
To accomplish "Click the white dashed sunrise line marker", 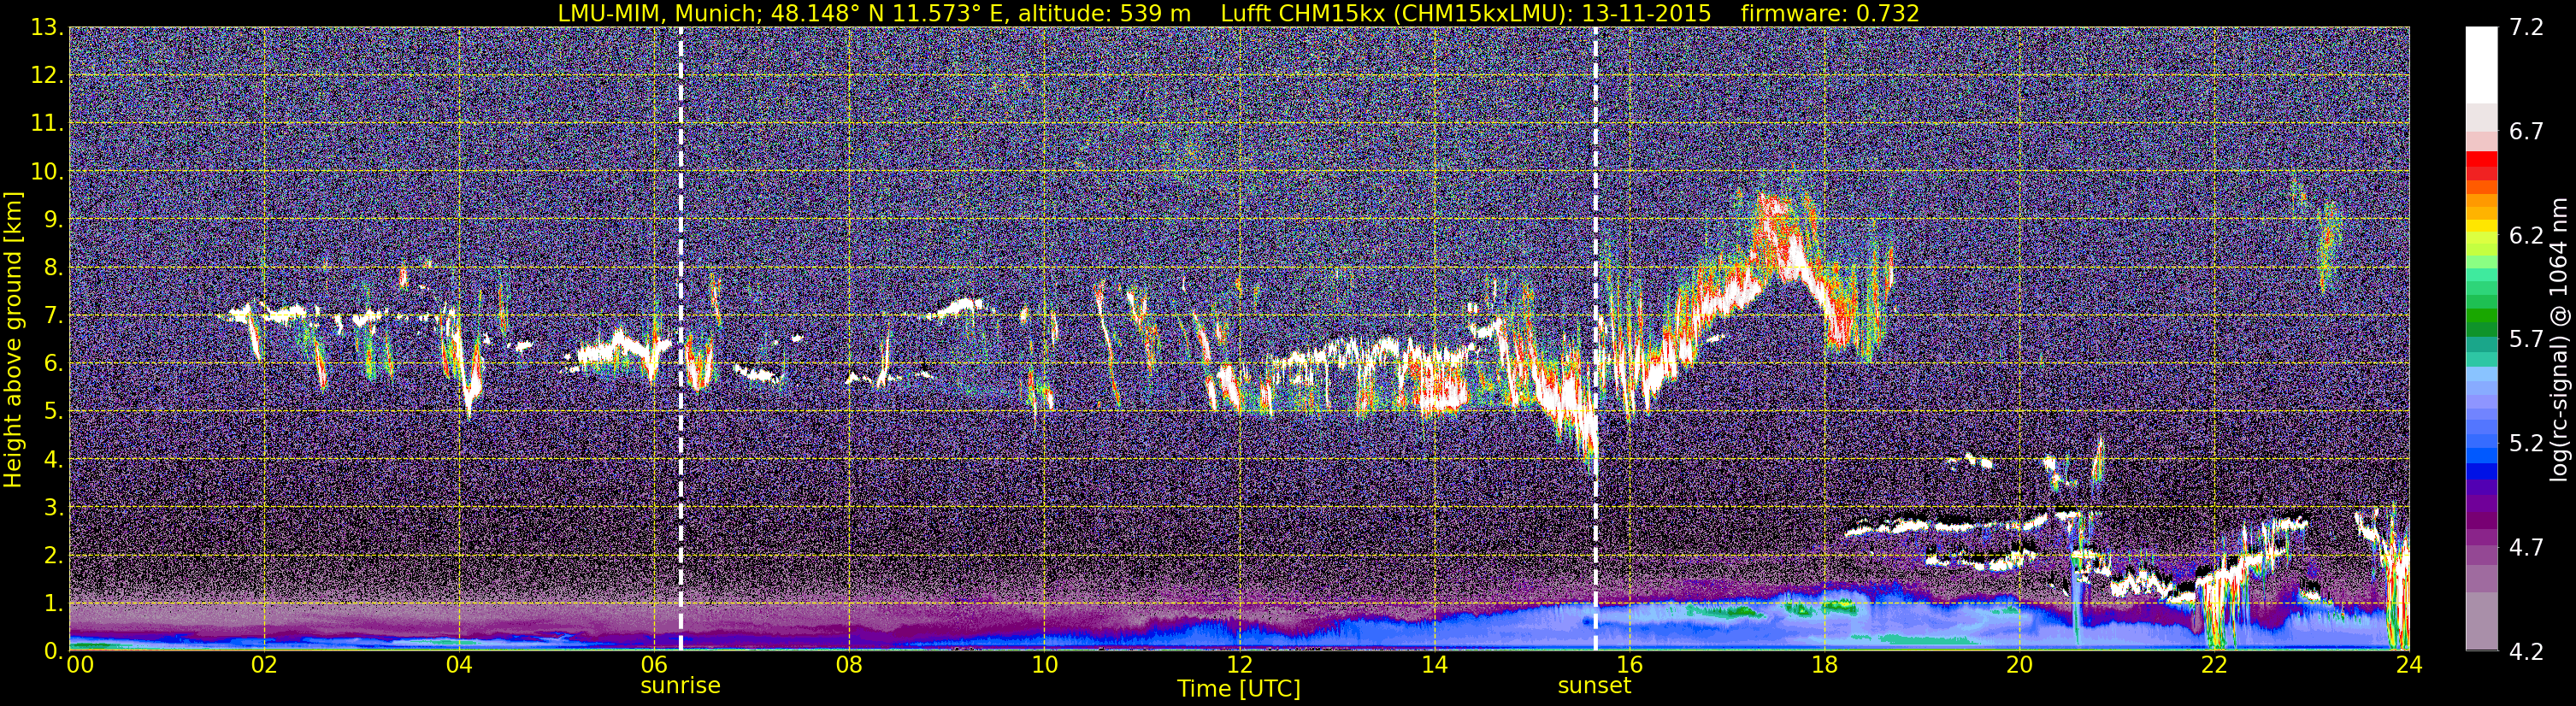I will (x=680, y=339).
